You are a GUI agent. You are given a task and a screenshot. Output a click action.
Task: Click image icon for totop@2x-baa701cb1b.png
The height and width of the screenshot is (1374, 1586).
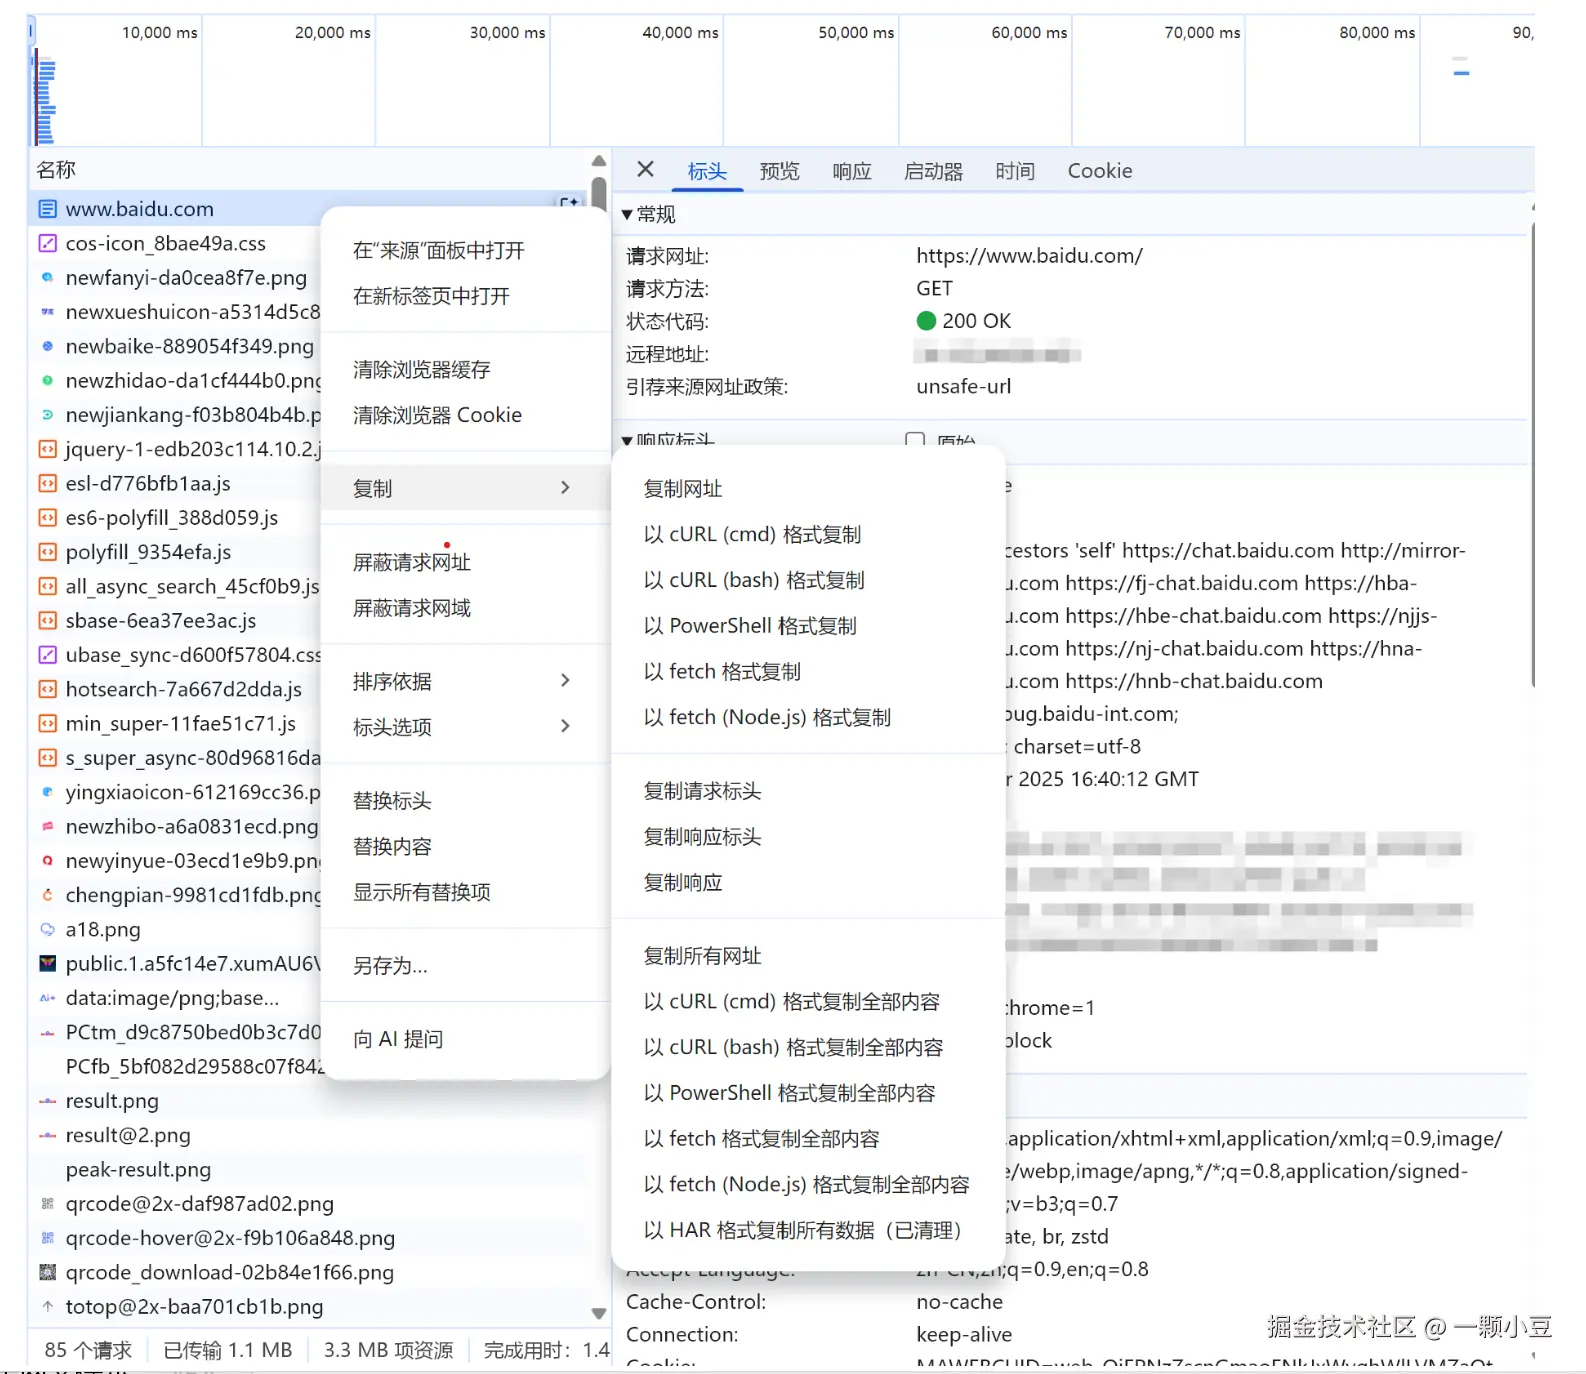coord(47,1306)
